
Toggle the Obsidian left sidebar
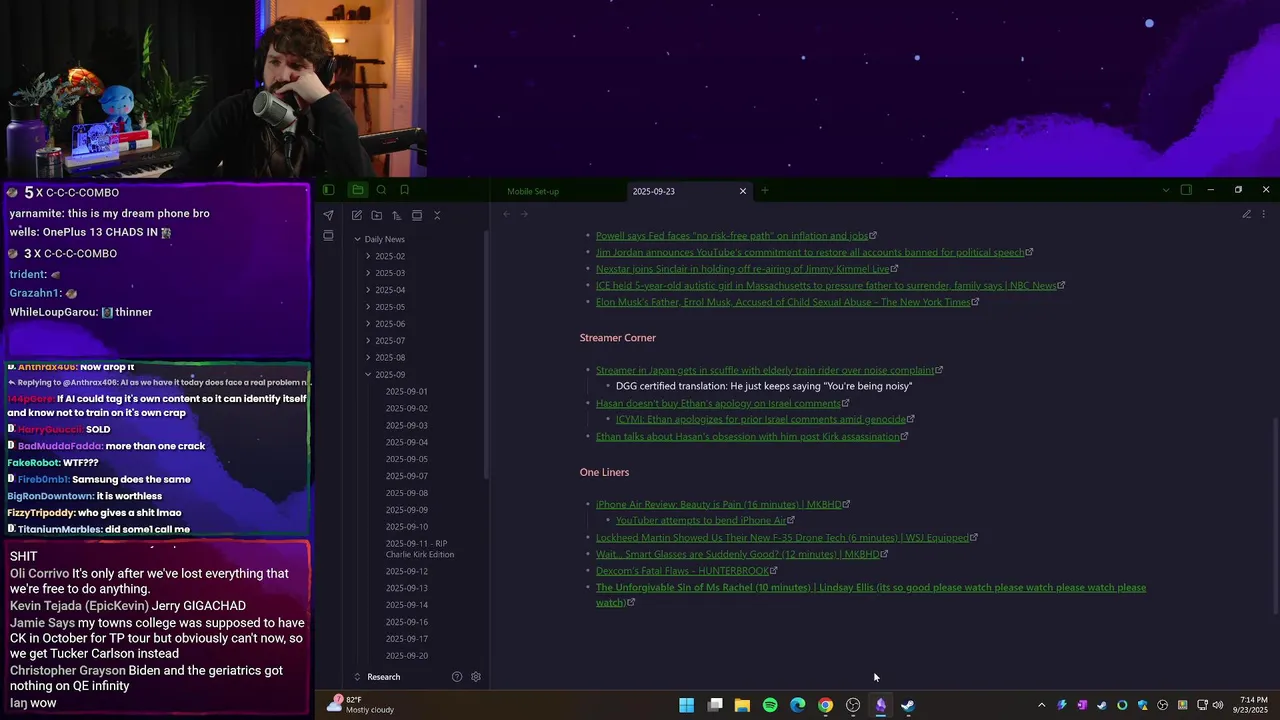coord(328,190)
